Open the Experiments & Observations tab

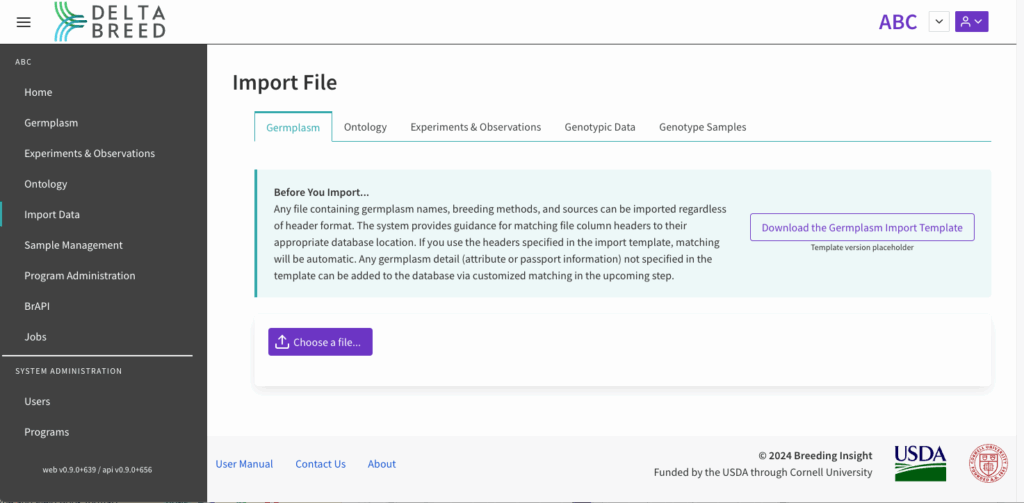click(x=475, y=127)
